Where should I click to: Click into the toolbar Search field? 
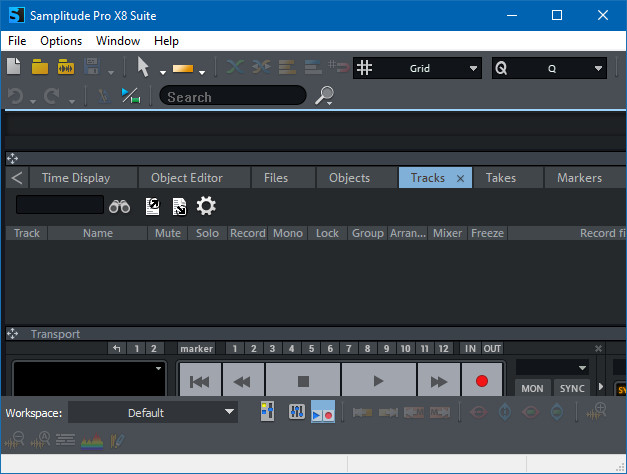[232, 96]
